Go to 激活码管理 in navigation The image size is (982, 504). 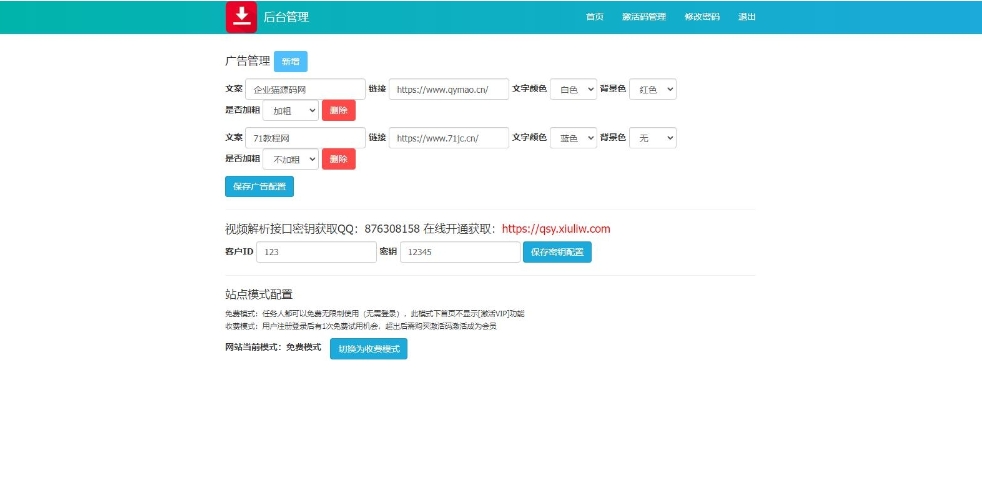tap(643, 17)
